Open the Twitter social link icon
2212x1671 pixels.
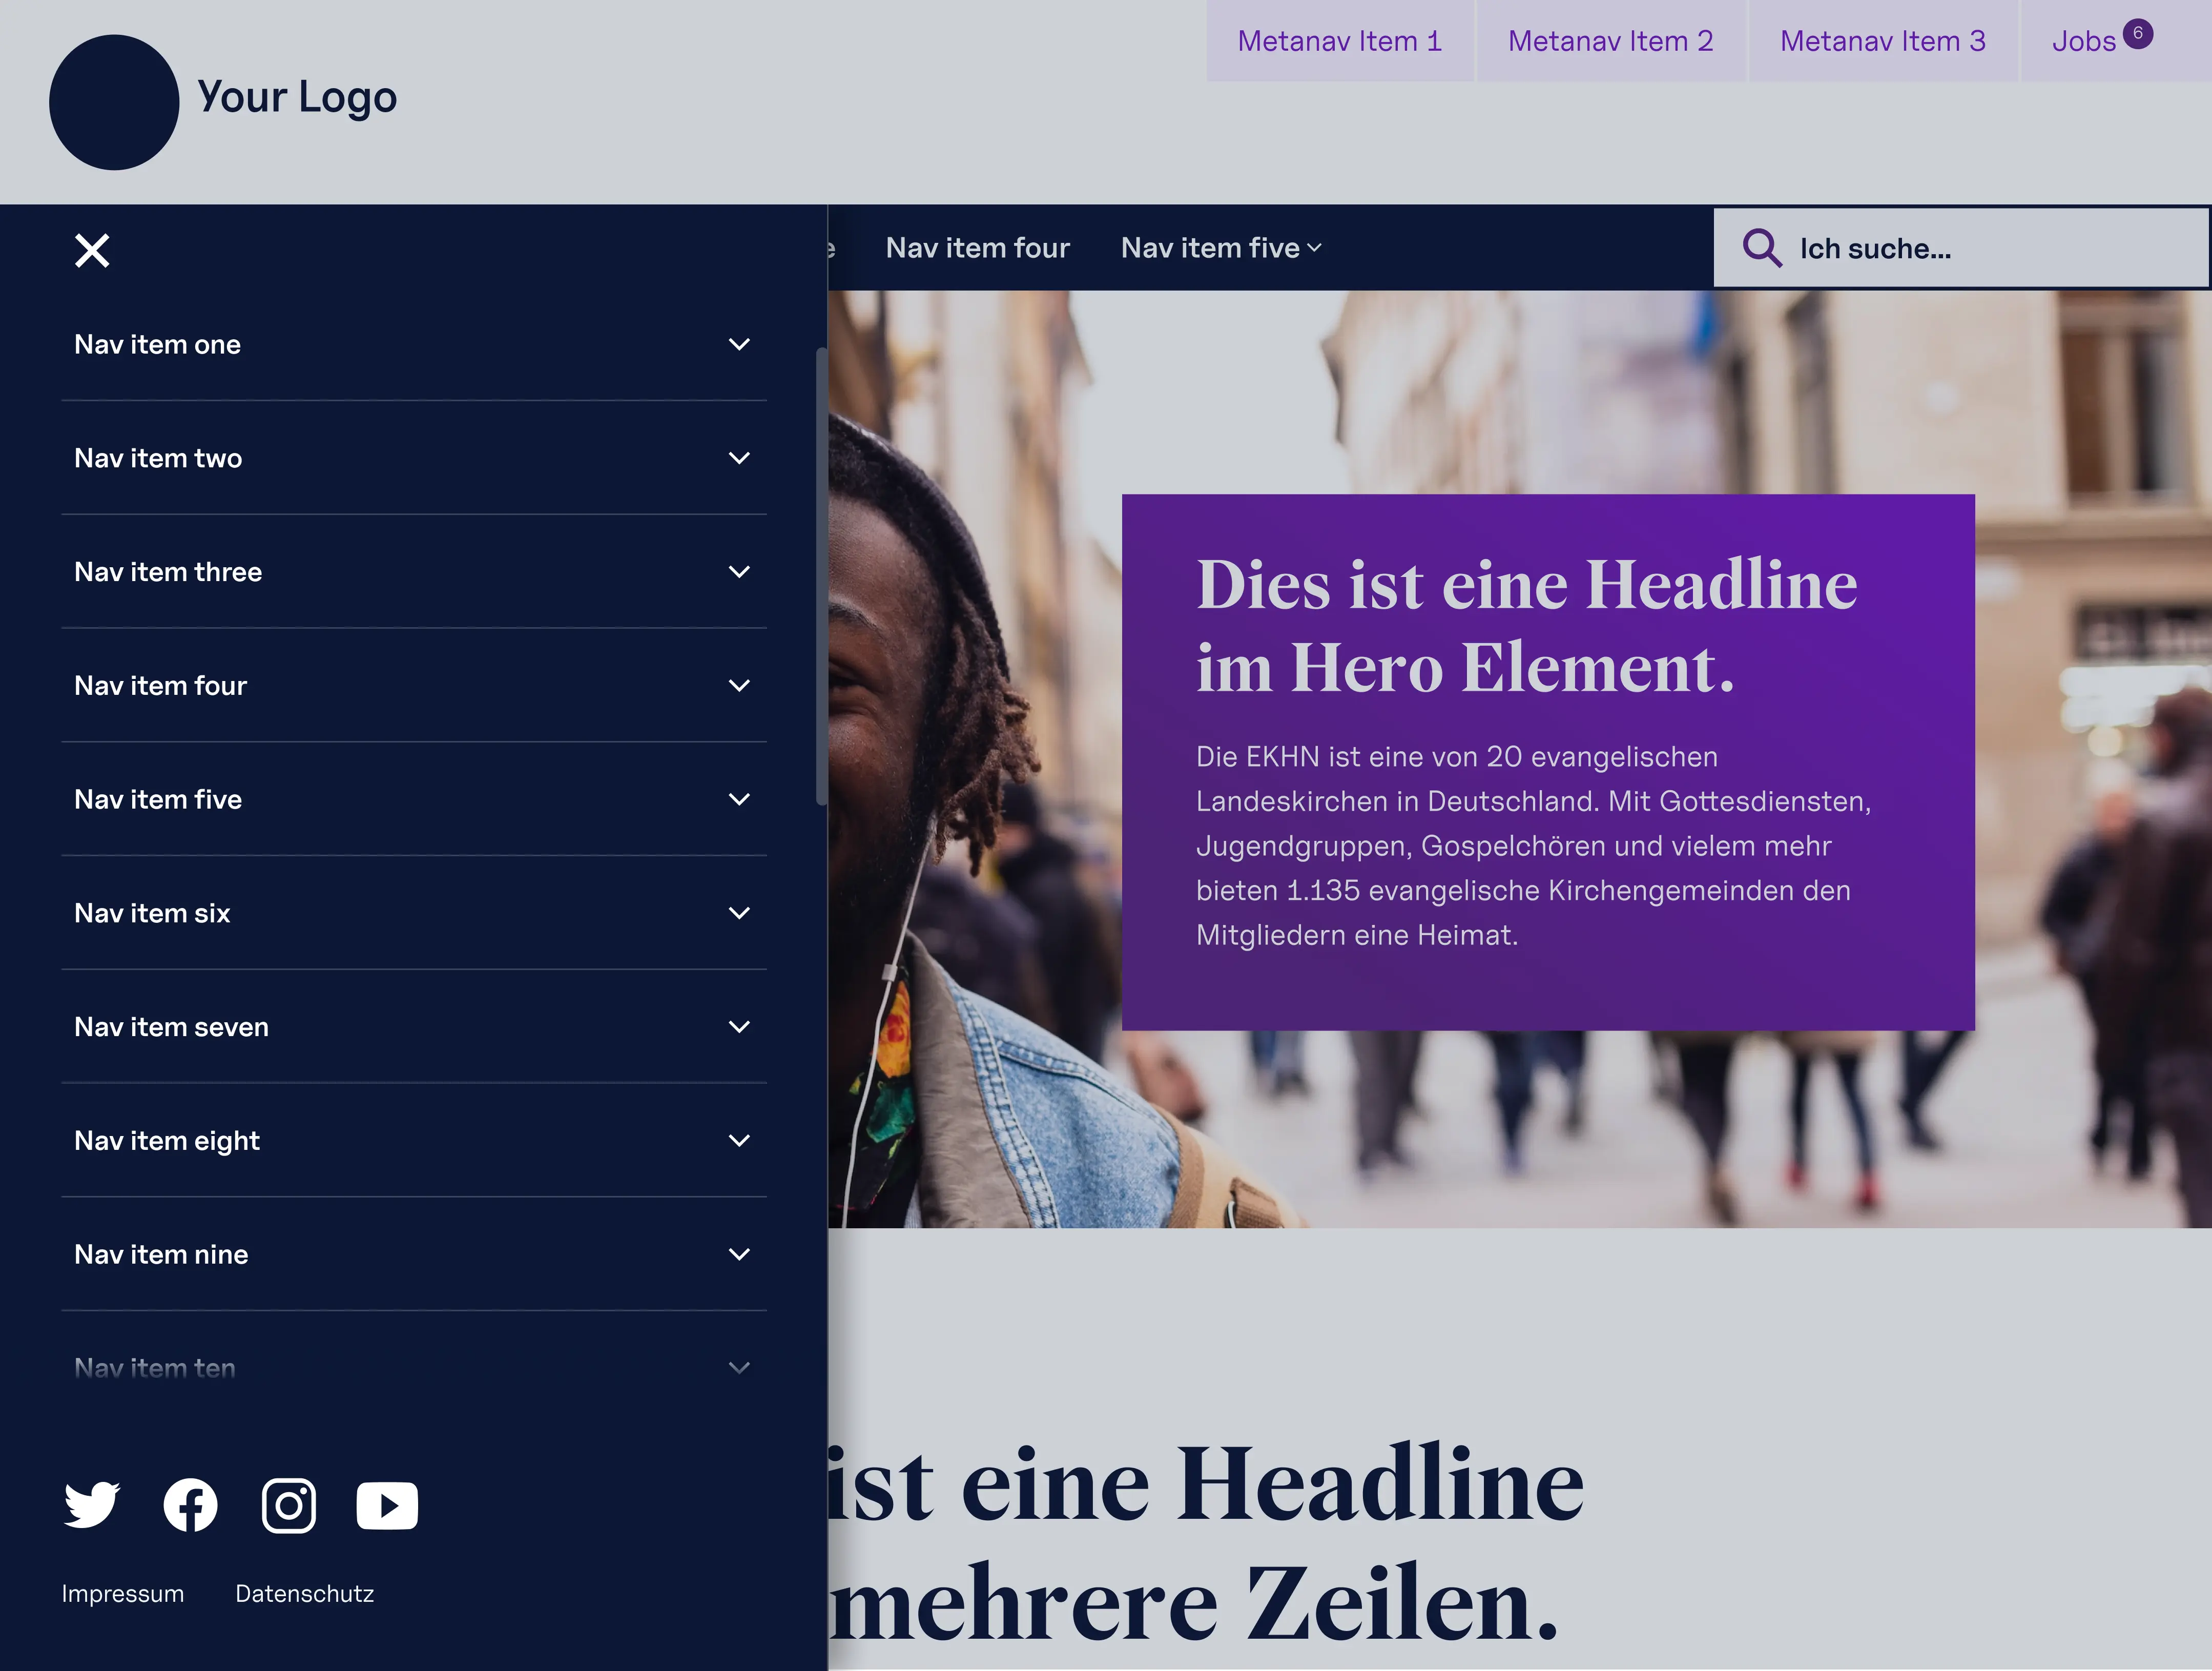pos(92,1504)
